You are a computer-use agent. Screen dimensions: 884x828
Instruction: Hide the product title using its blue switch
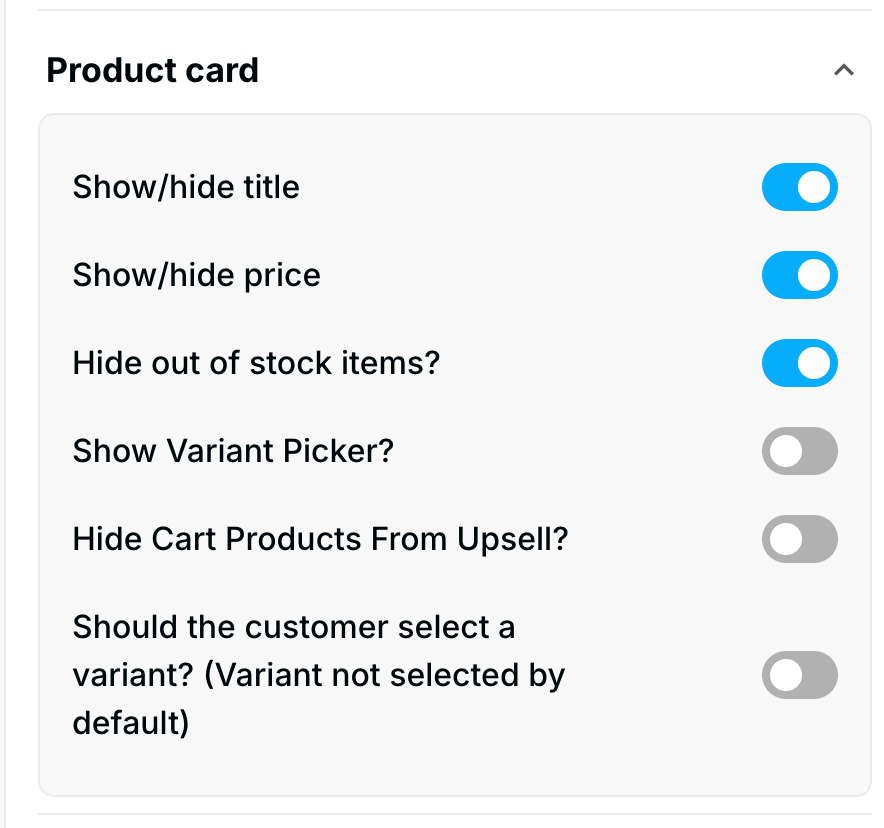pos(799,188)
